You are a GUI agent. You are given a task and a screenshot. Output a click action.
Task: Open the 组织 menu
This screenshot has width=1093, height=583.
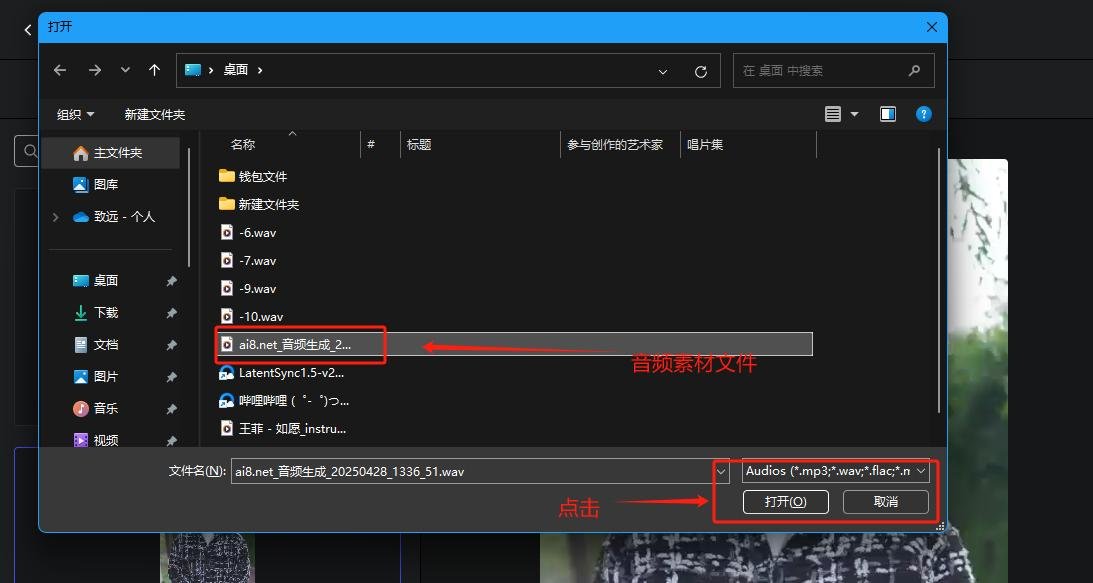tap(74, 113)
